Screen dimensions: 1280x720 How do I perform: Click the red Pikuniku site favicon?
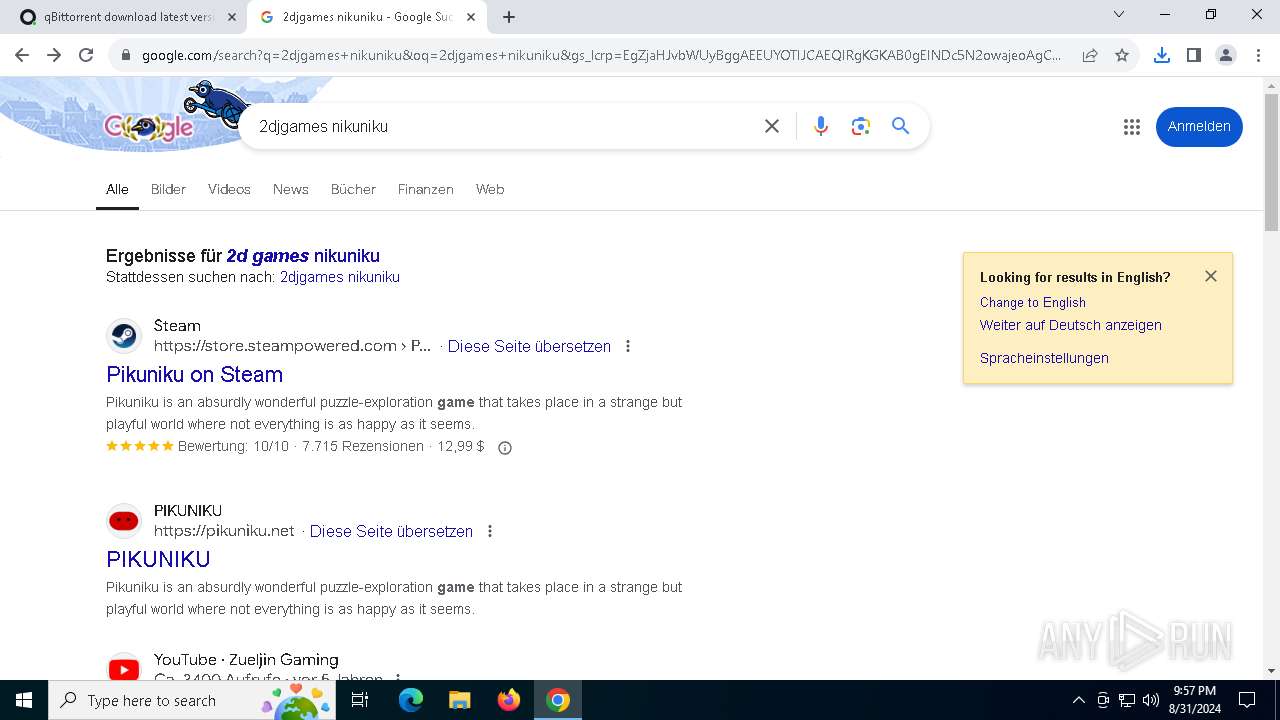click(x=124, y=521)
